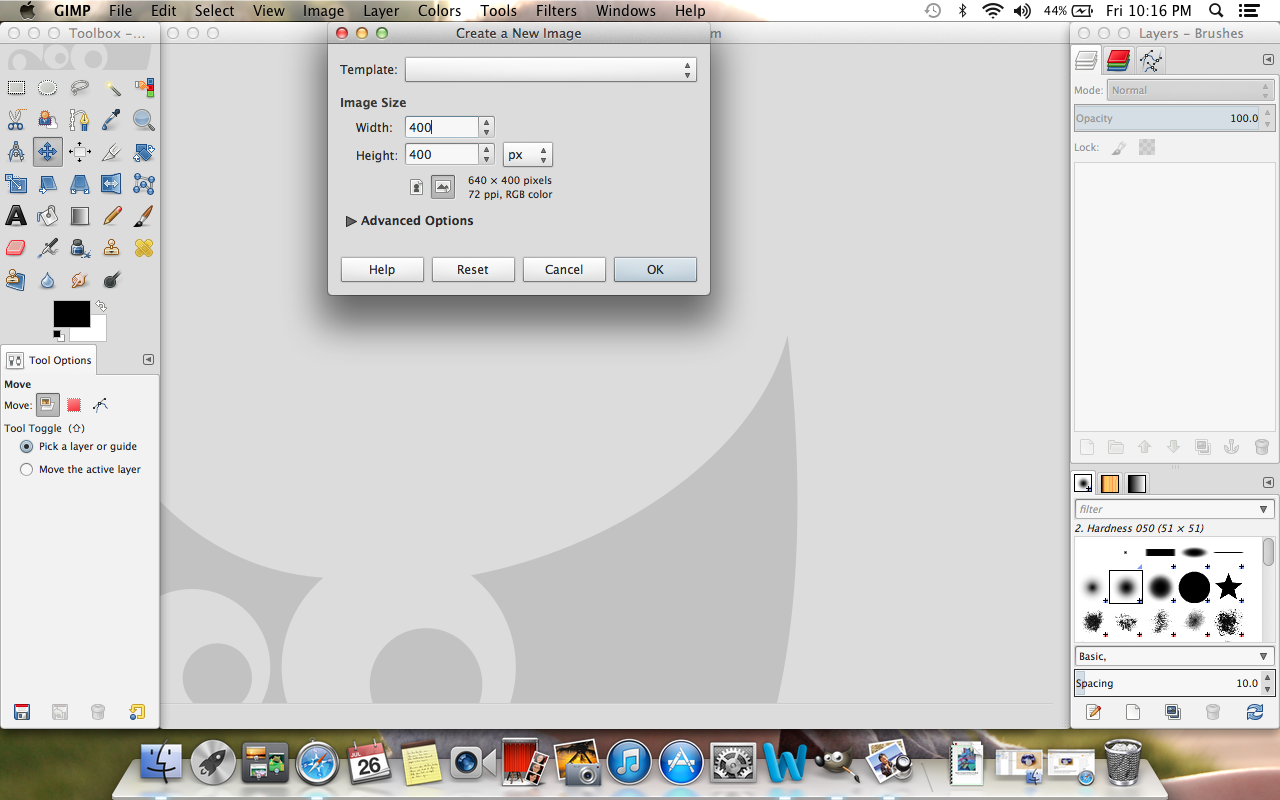Image resolution: width=1280 pixels, height=800 pixels.
Task: Select the Text tool
Action: coord(16,216)
